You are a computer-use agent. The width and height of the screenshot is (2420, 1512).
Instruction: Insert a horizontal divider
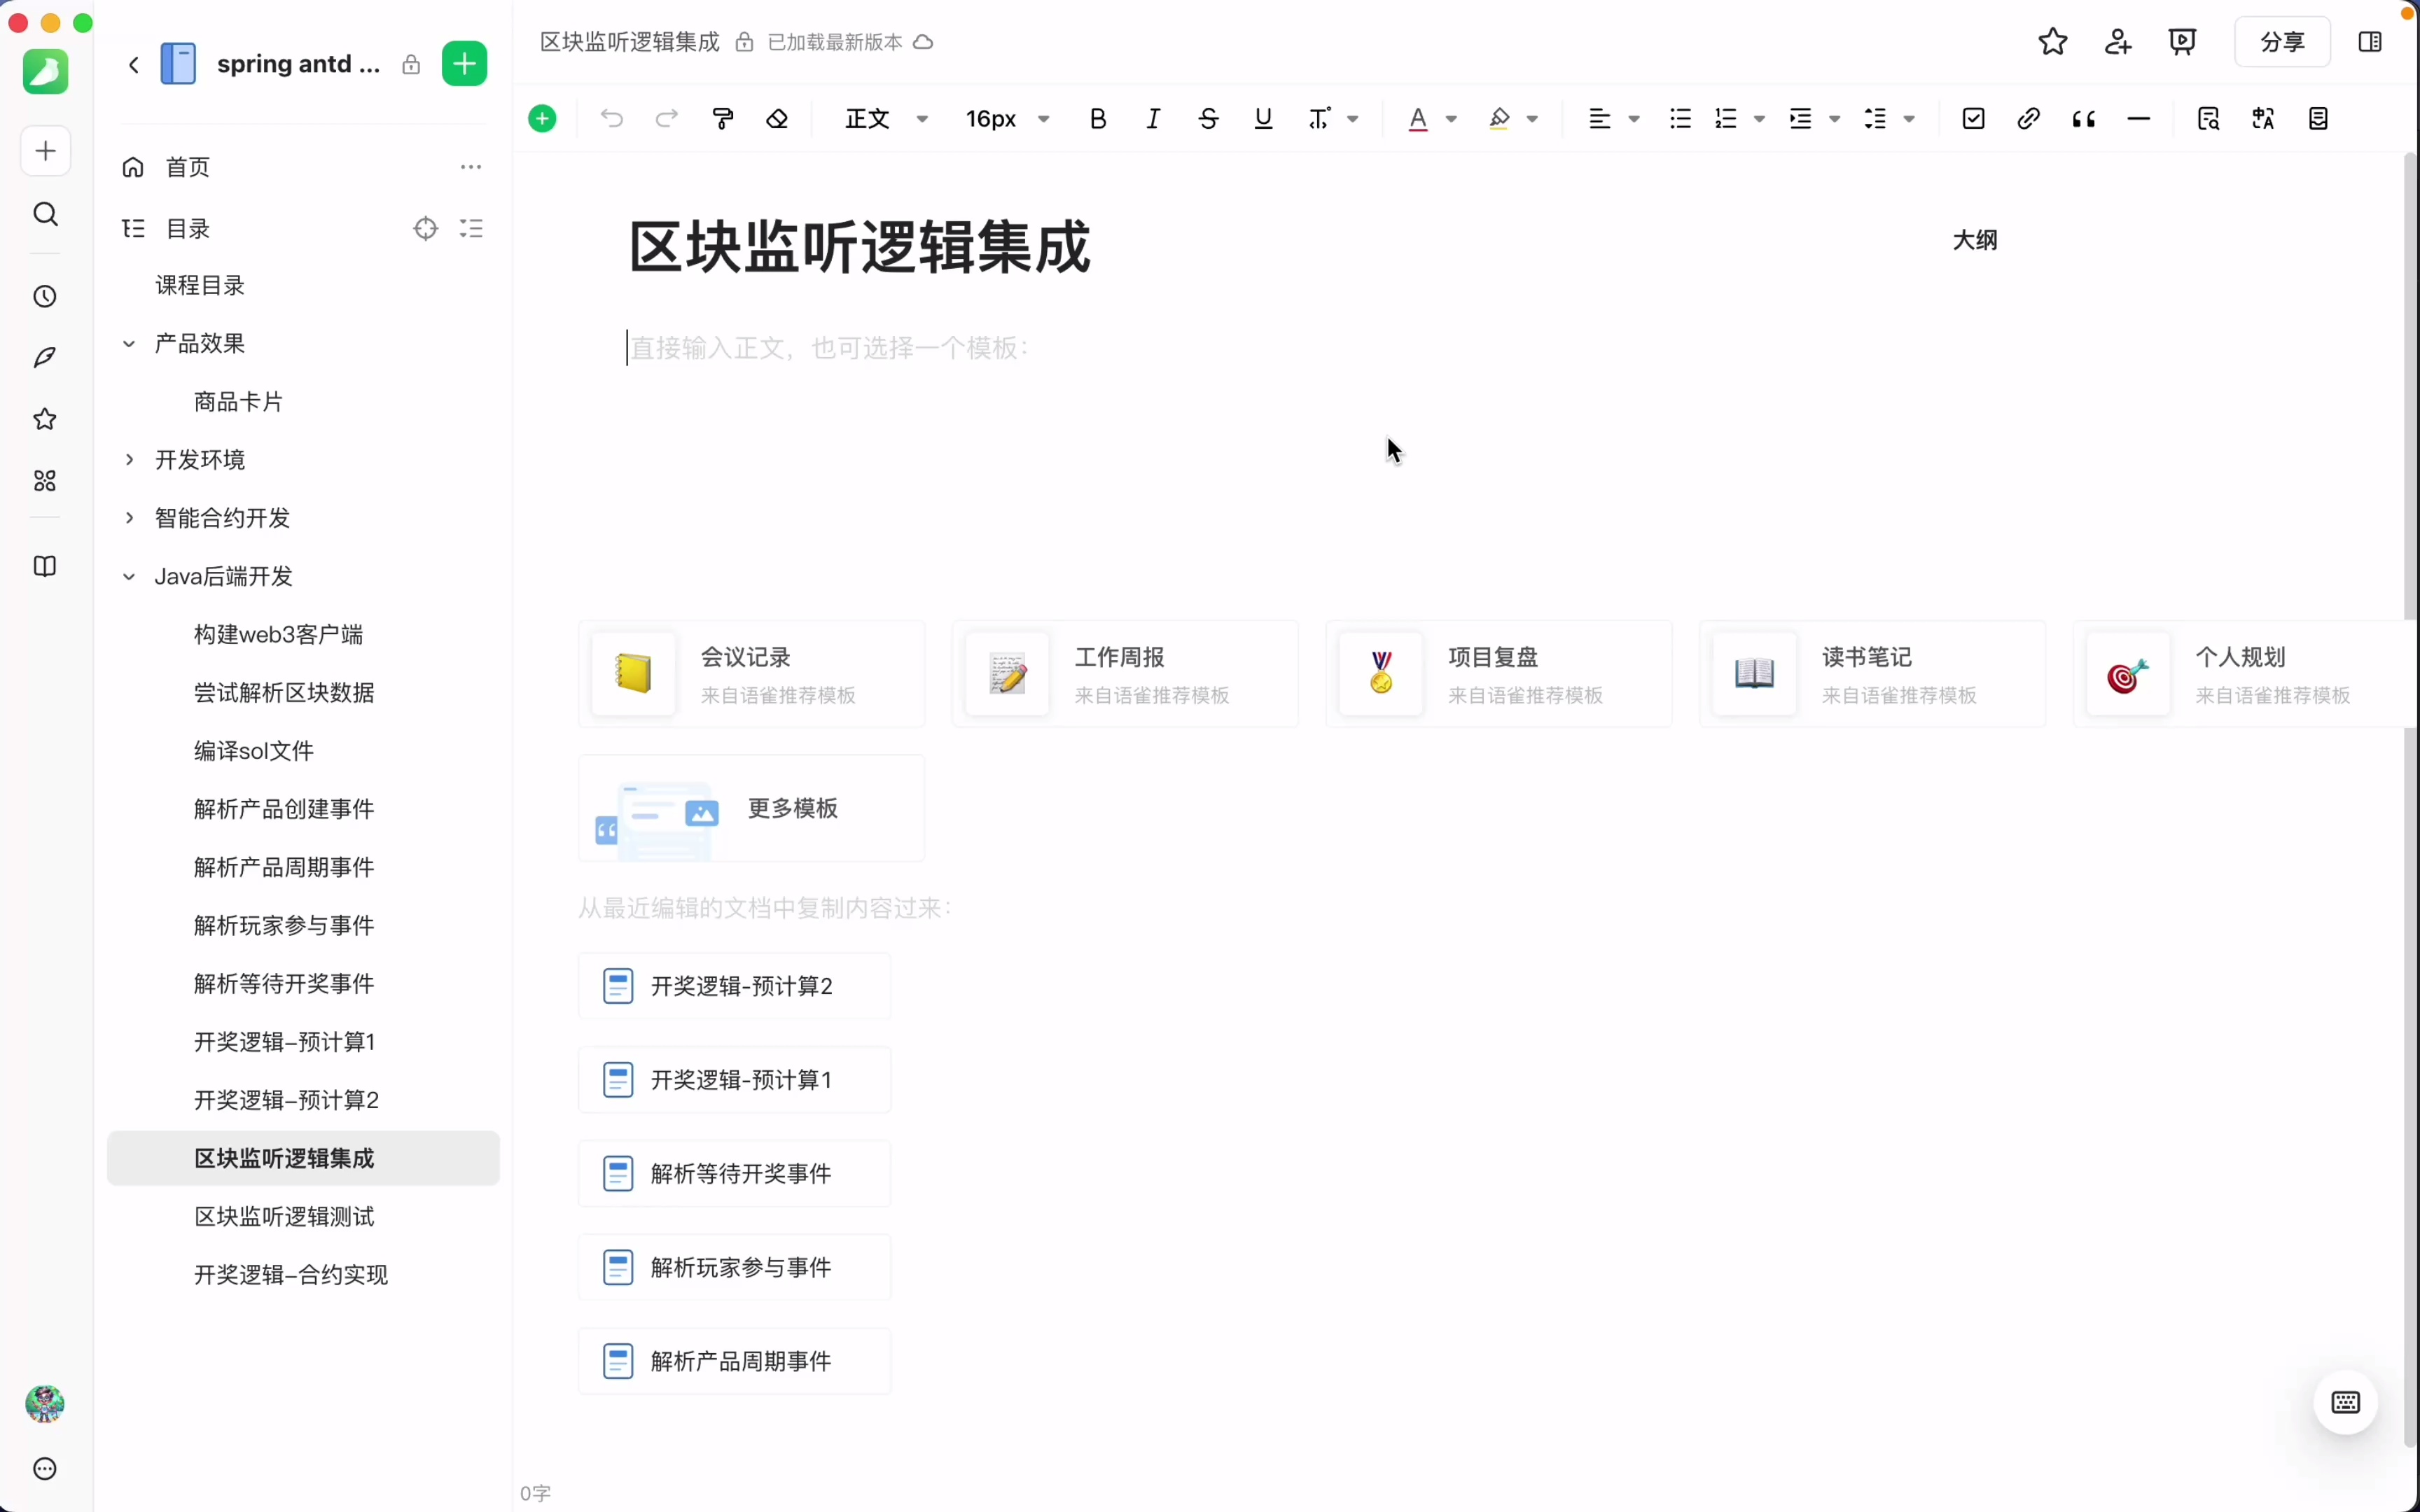2139,118
